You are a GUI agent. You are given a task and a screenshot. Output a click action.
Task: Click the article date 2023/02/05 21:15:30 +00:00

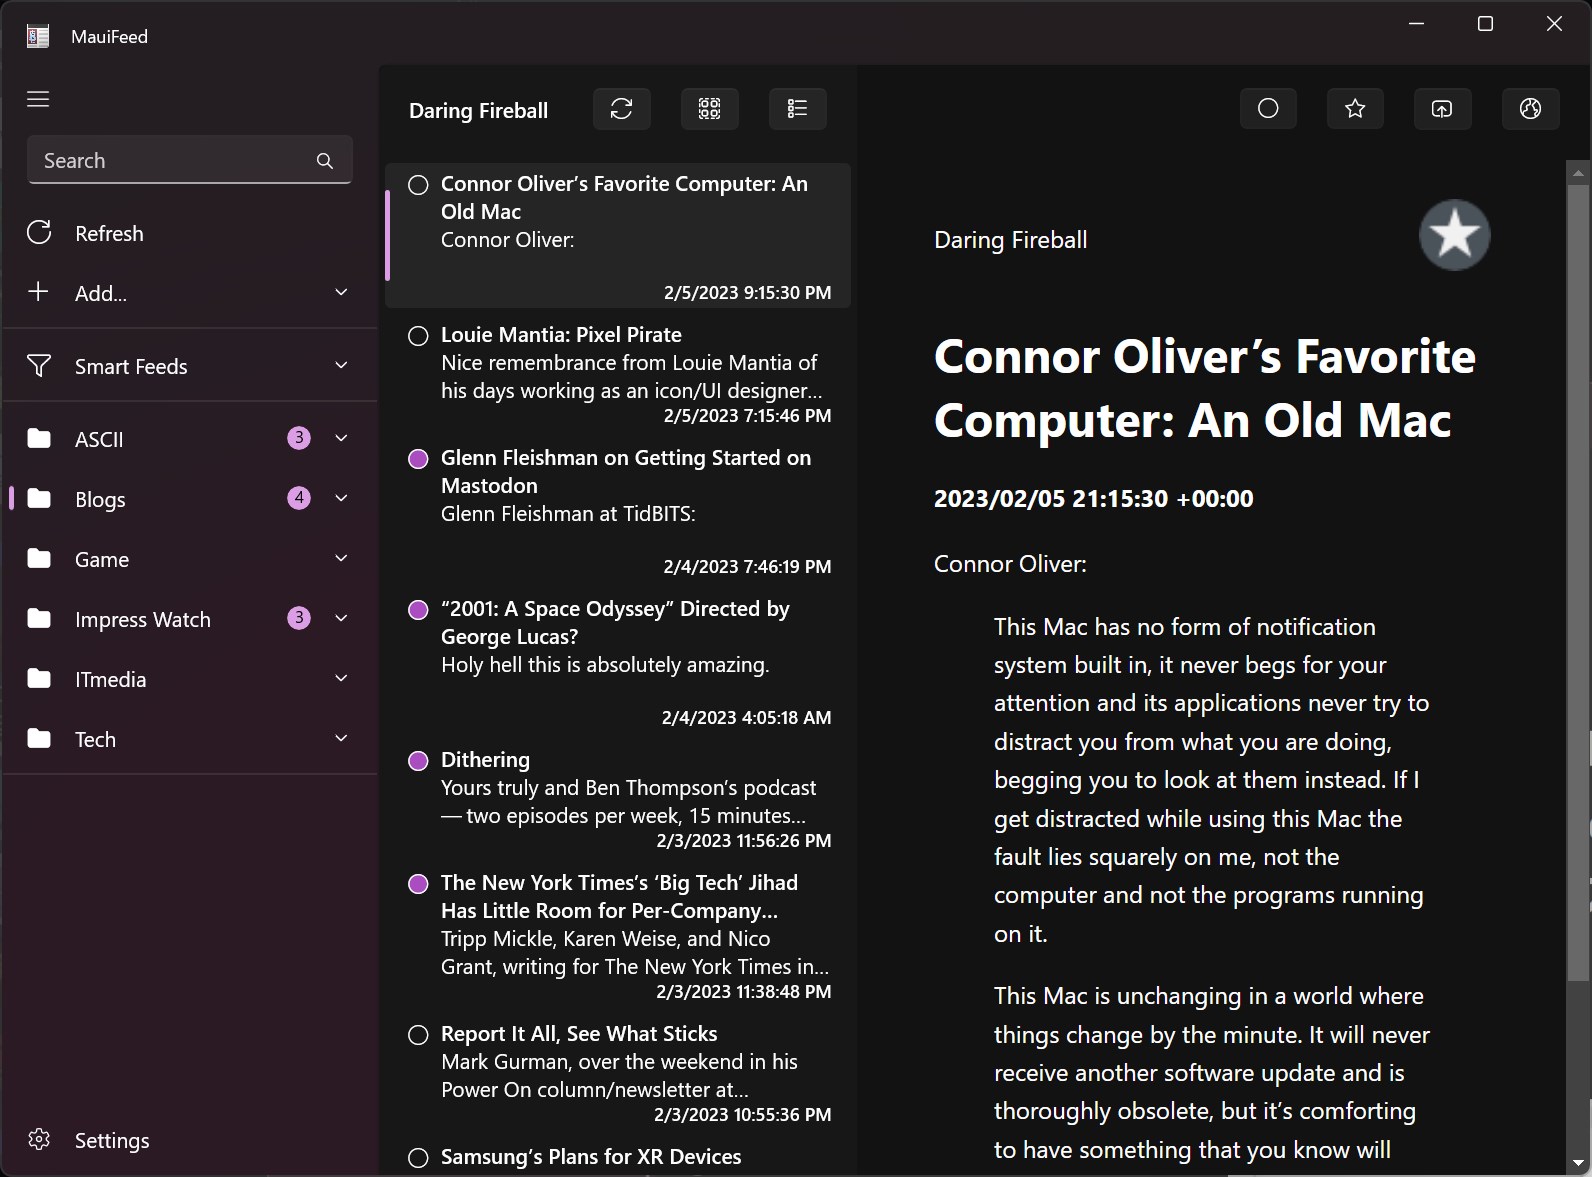point(1094,499)
